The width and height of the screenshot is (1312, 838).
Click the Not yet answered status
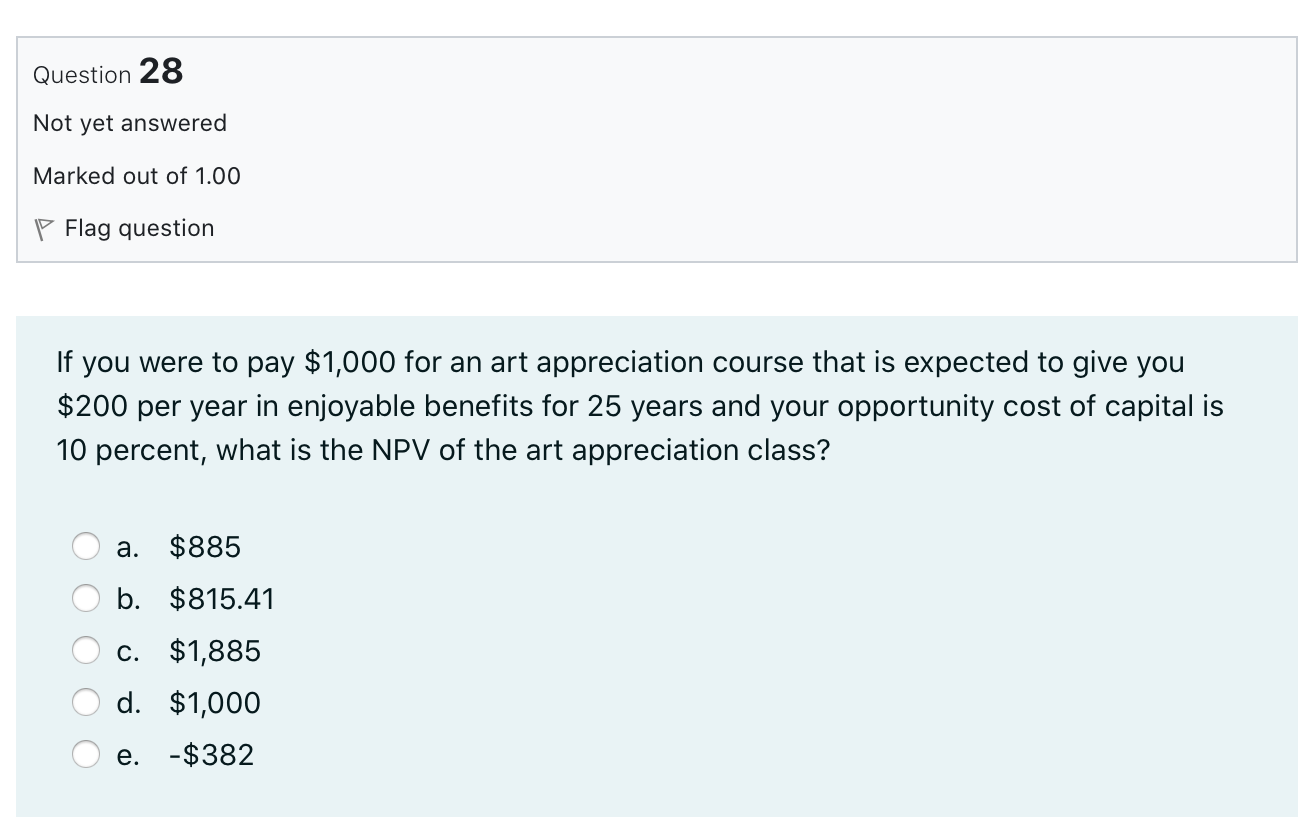[130, 123]
